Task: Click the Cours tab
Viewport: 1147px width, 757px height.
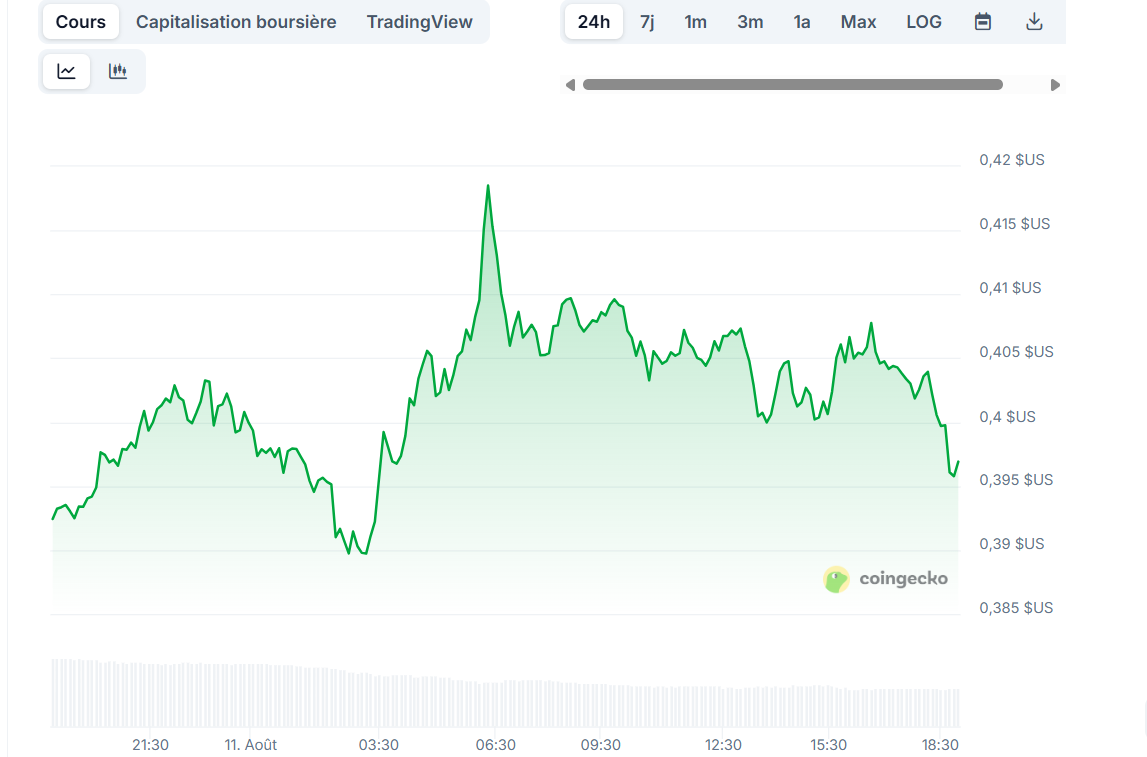Action: pos(80,21)
